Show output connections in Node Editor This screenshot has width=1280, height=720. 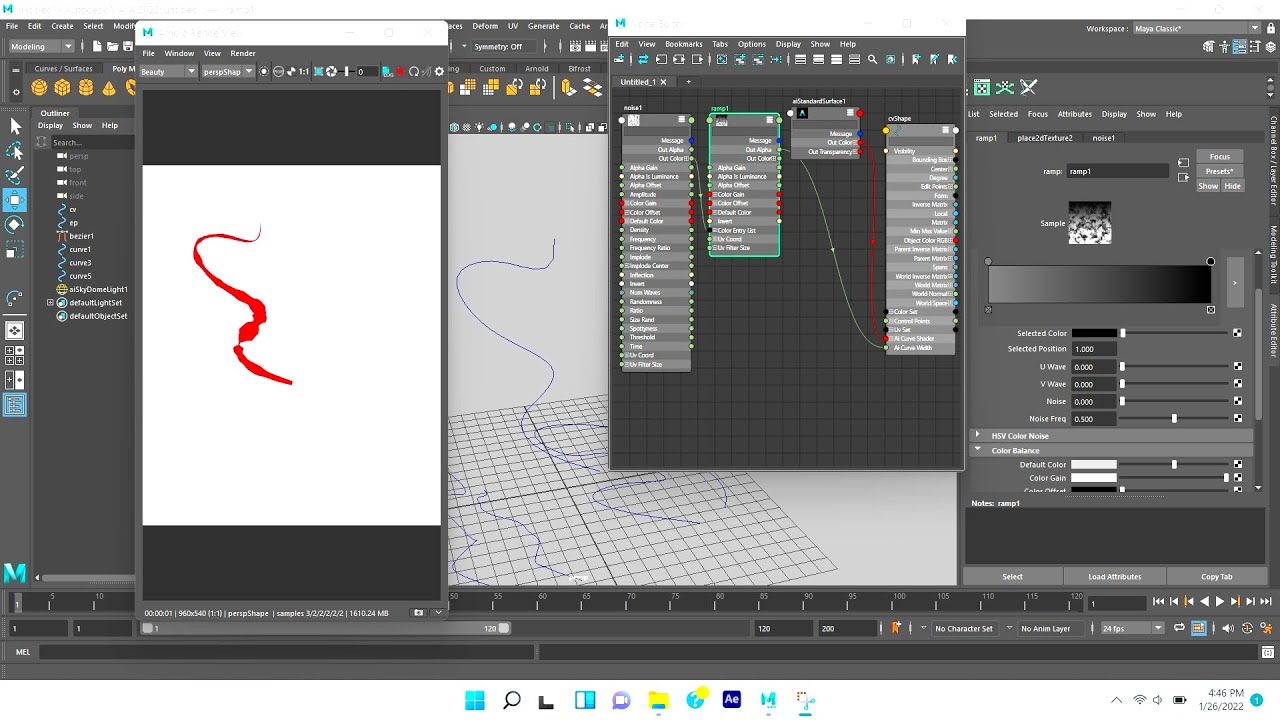coord(697,60)
